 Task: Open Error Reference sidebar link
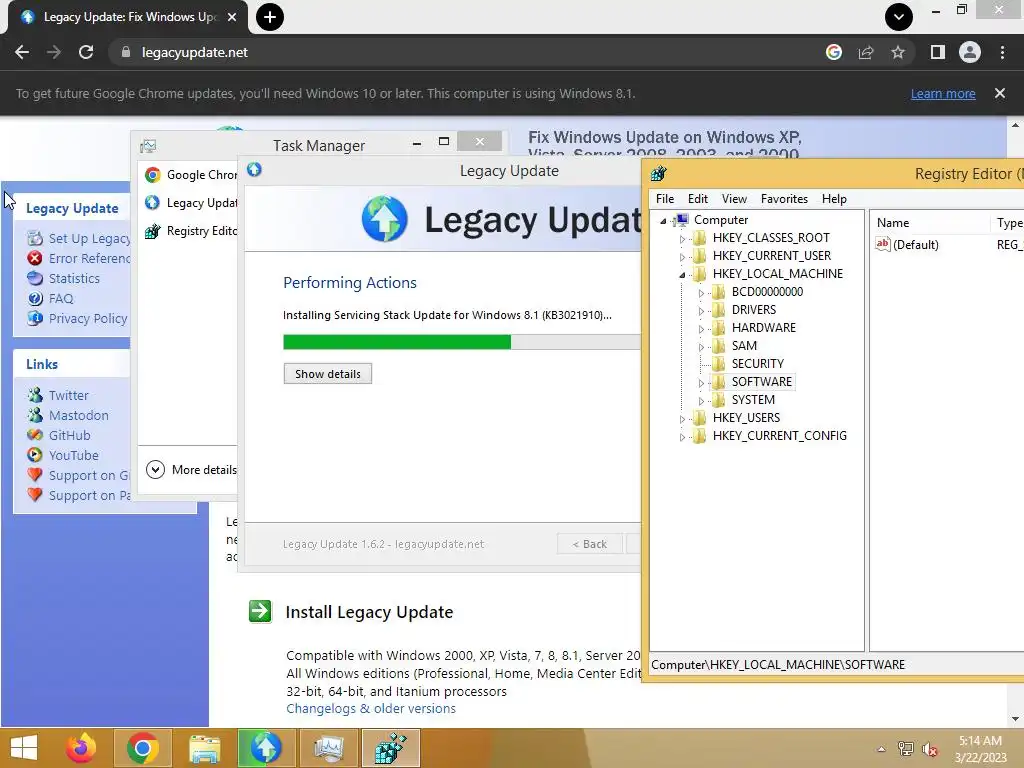point(89,258)
